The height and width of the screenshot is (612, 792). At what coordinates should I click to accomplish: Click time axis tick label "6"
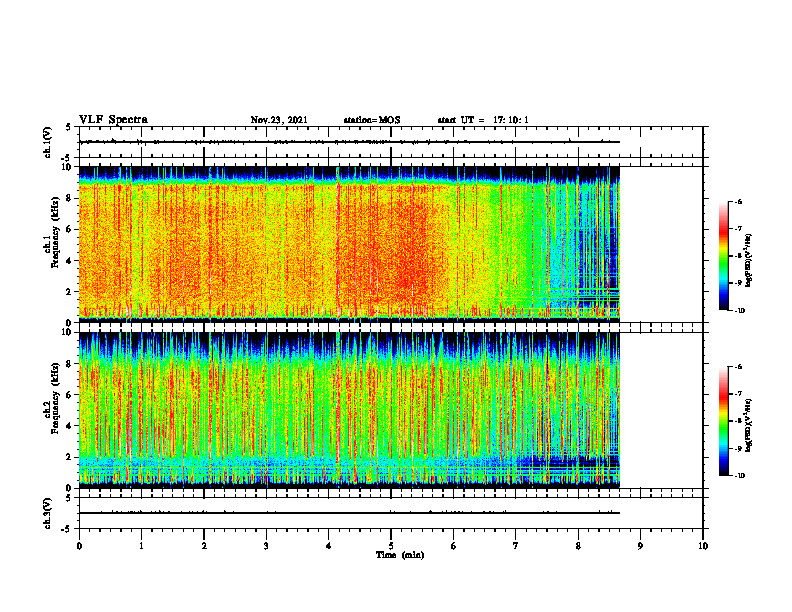[x=454, y=546]
